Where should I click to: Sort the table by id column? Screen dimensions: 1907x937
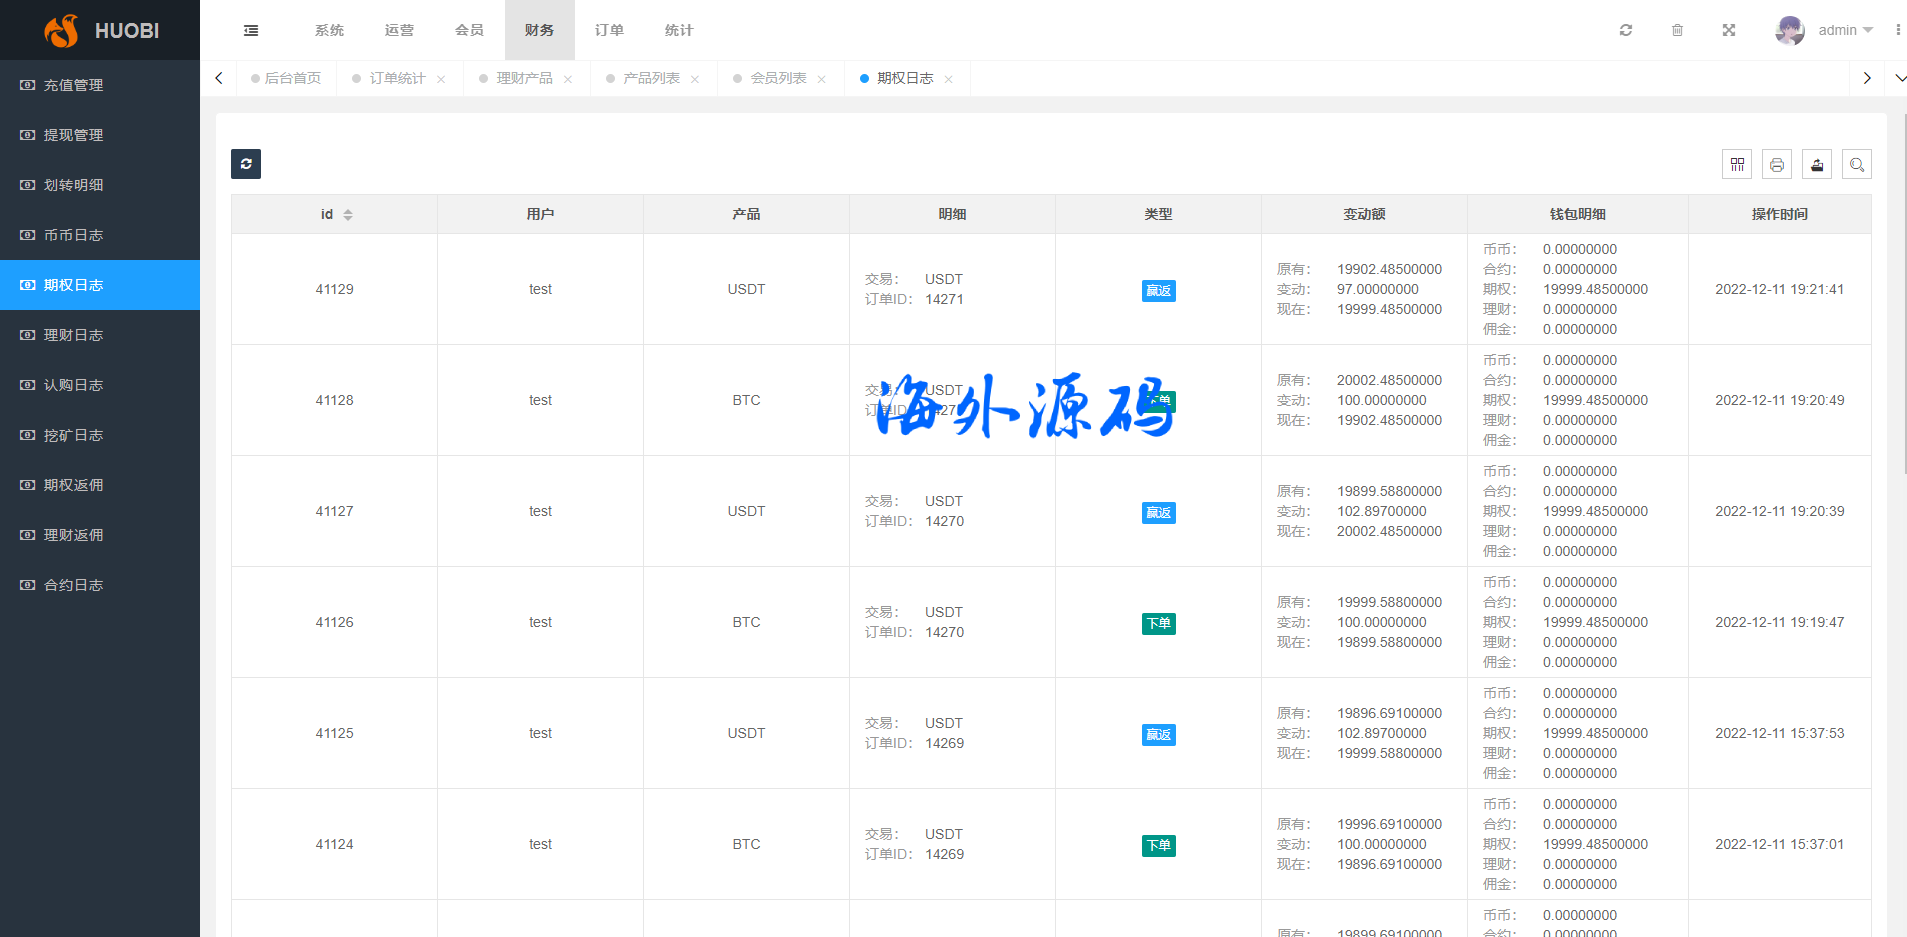pyautogui.click(x=347, y=214)
